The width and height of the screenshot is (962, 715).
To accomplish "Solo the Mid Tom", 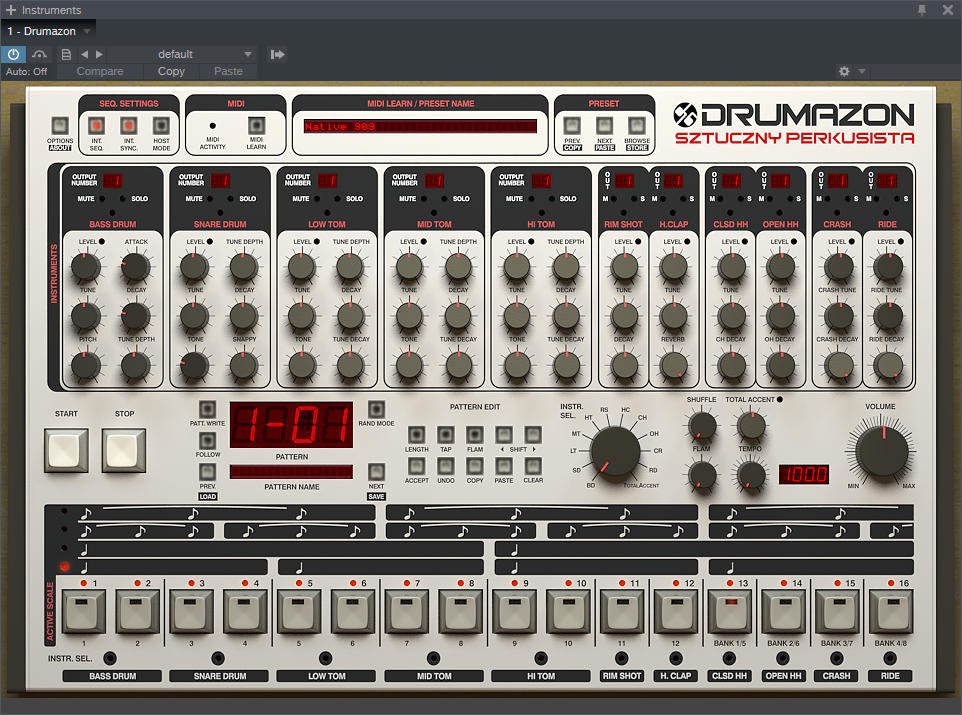I will [444, 199].
